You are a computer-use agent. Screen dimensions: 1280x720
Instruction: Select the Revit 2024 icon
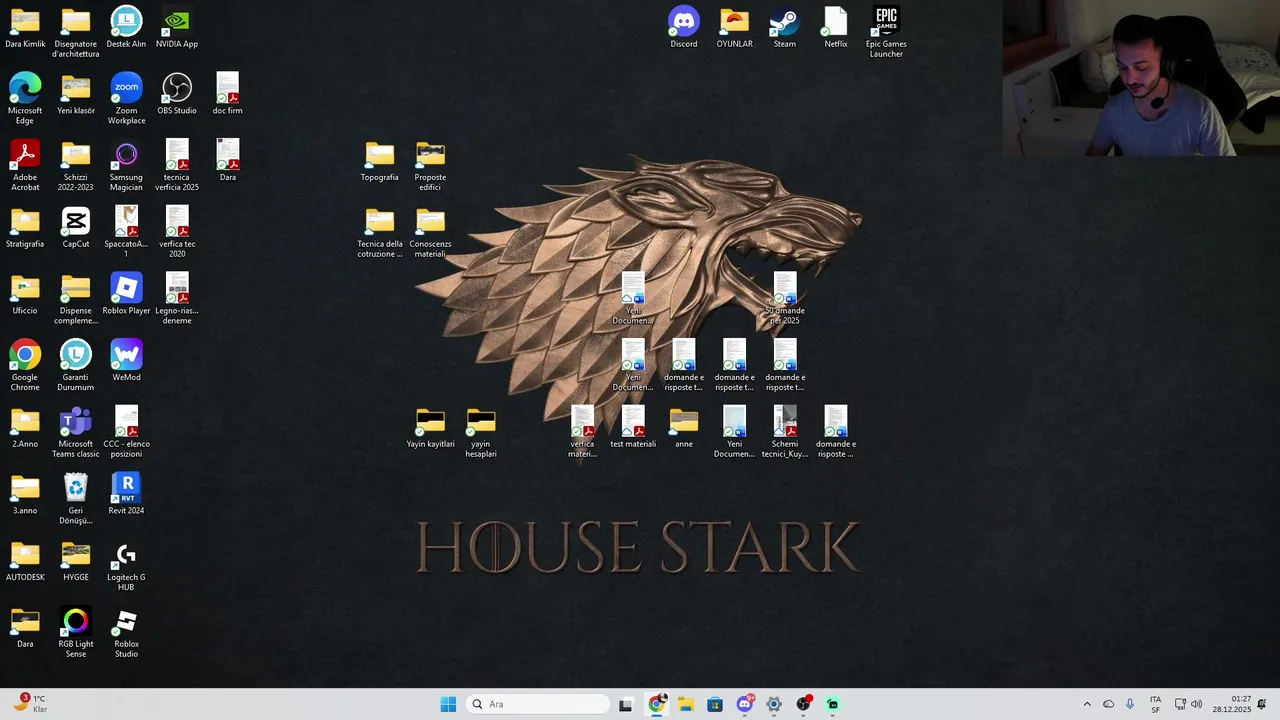pos(126,493)
